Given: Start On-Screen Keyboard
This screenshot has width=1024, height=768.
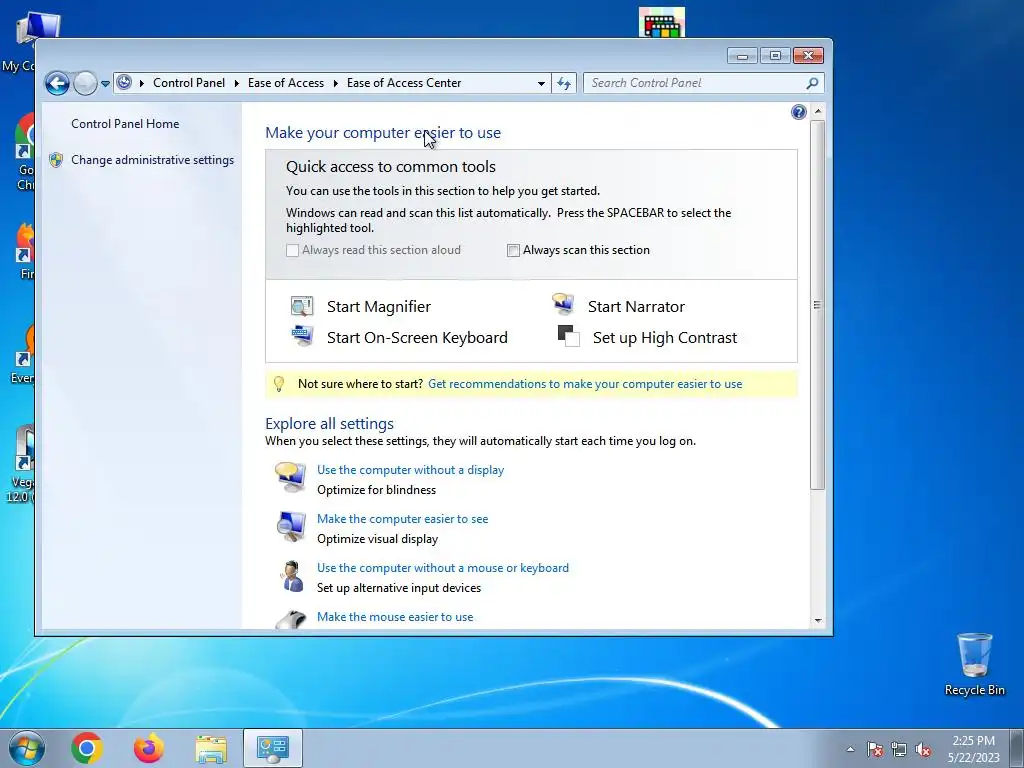Looking at the screenshot, I should [417, 337].
